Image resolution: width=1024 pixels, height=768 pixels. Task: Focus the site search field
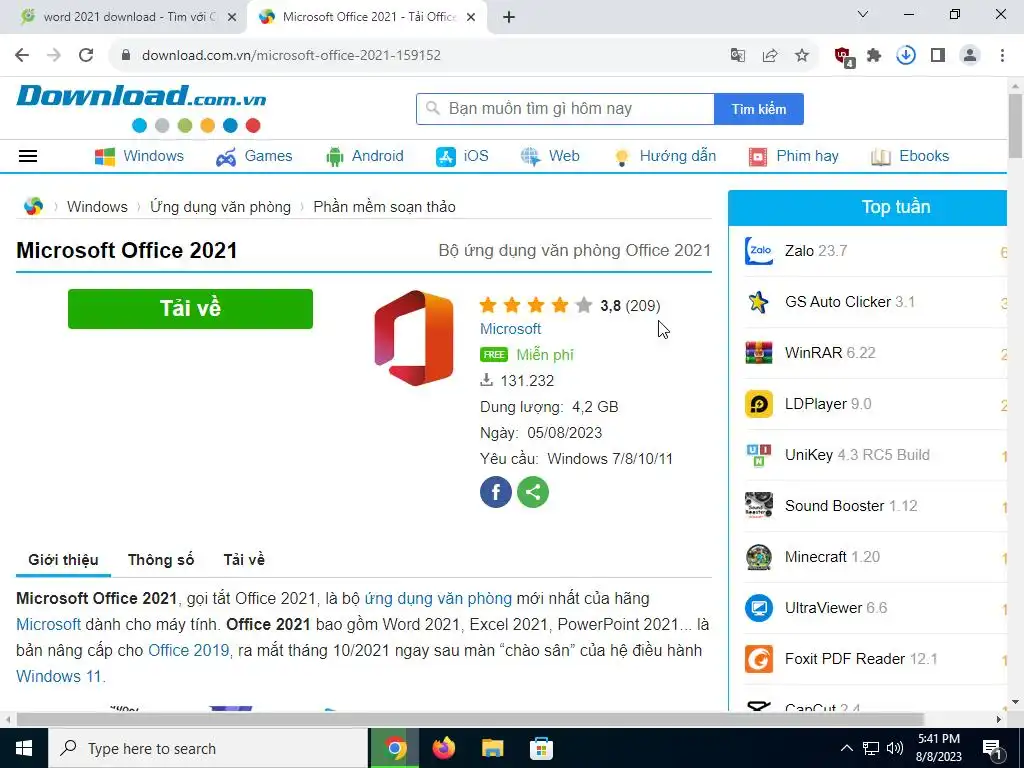(x=566, y=109)
